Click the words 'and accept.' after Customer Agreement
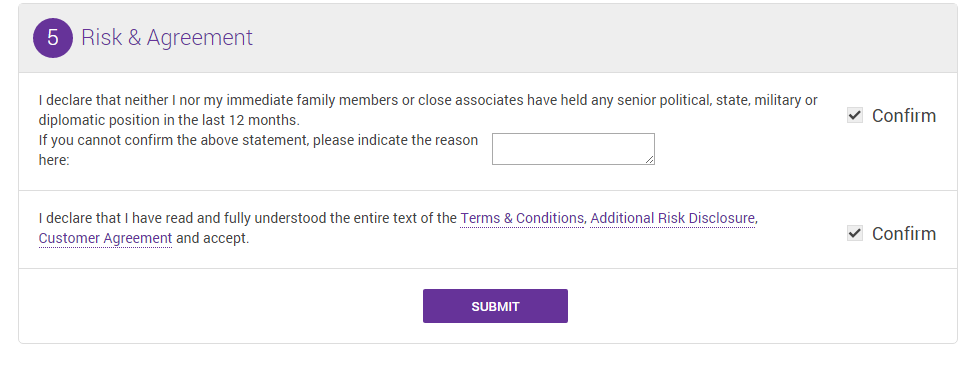 [x=213, y=238]
